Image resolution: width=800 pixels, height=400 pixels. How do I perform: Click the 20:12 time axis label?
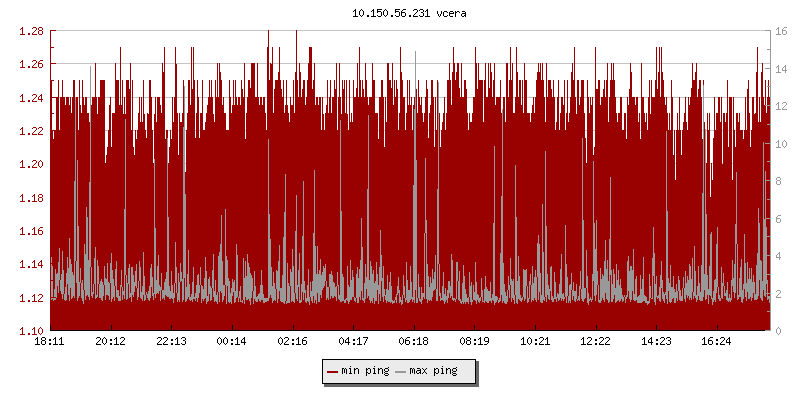point(110,341)
